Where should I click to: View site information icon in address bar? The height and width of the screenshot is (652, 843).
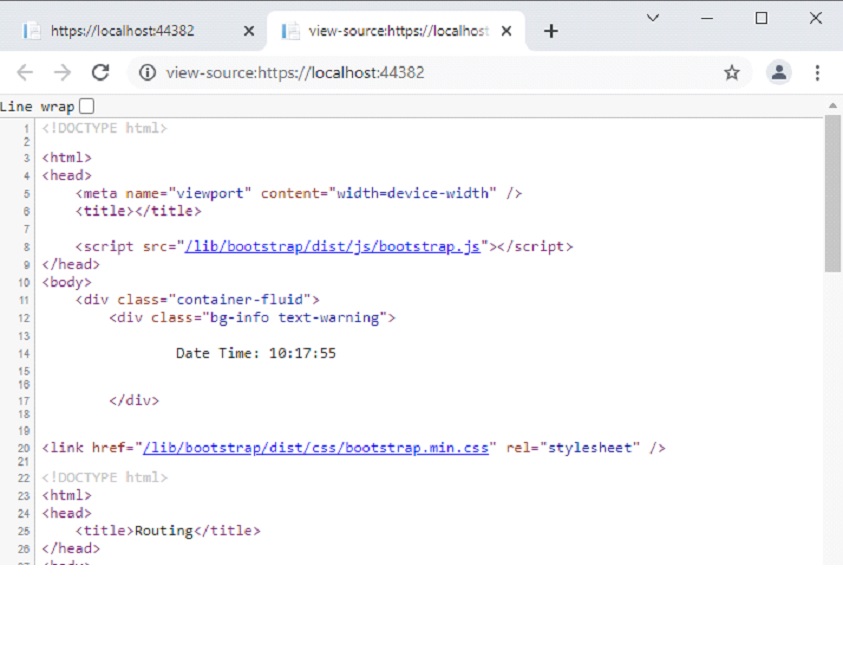tap(147, 73)
